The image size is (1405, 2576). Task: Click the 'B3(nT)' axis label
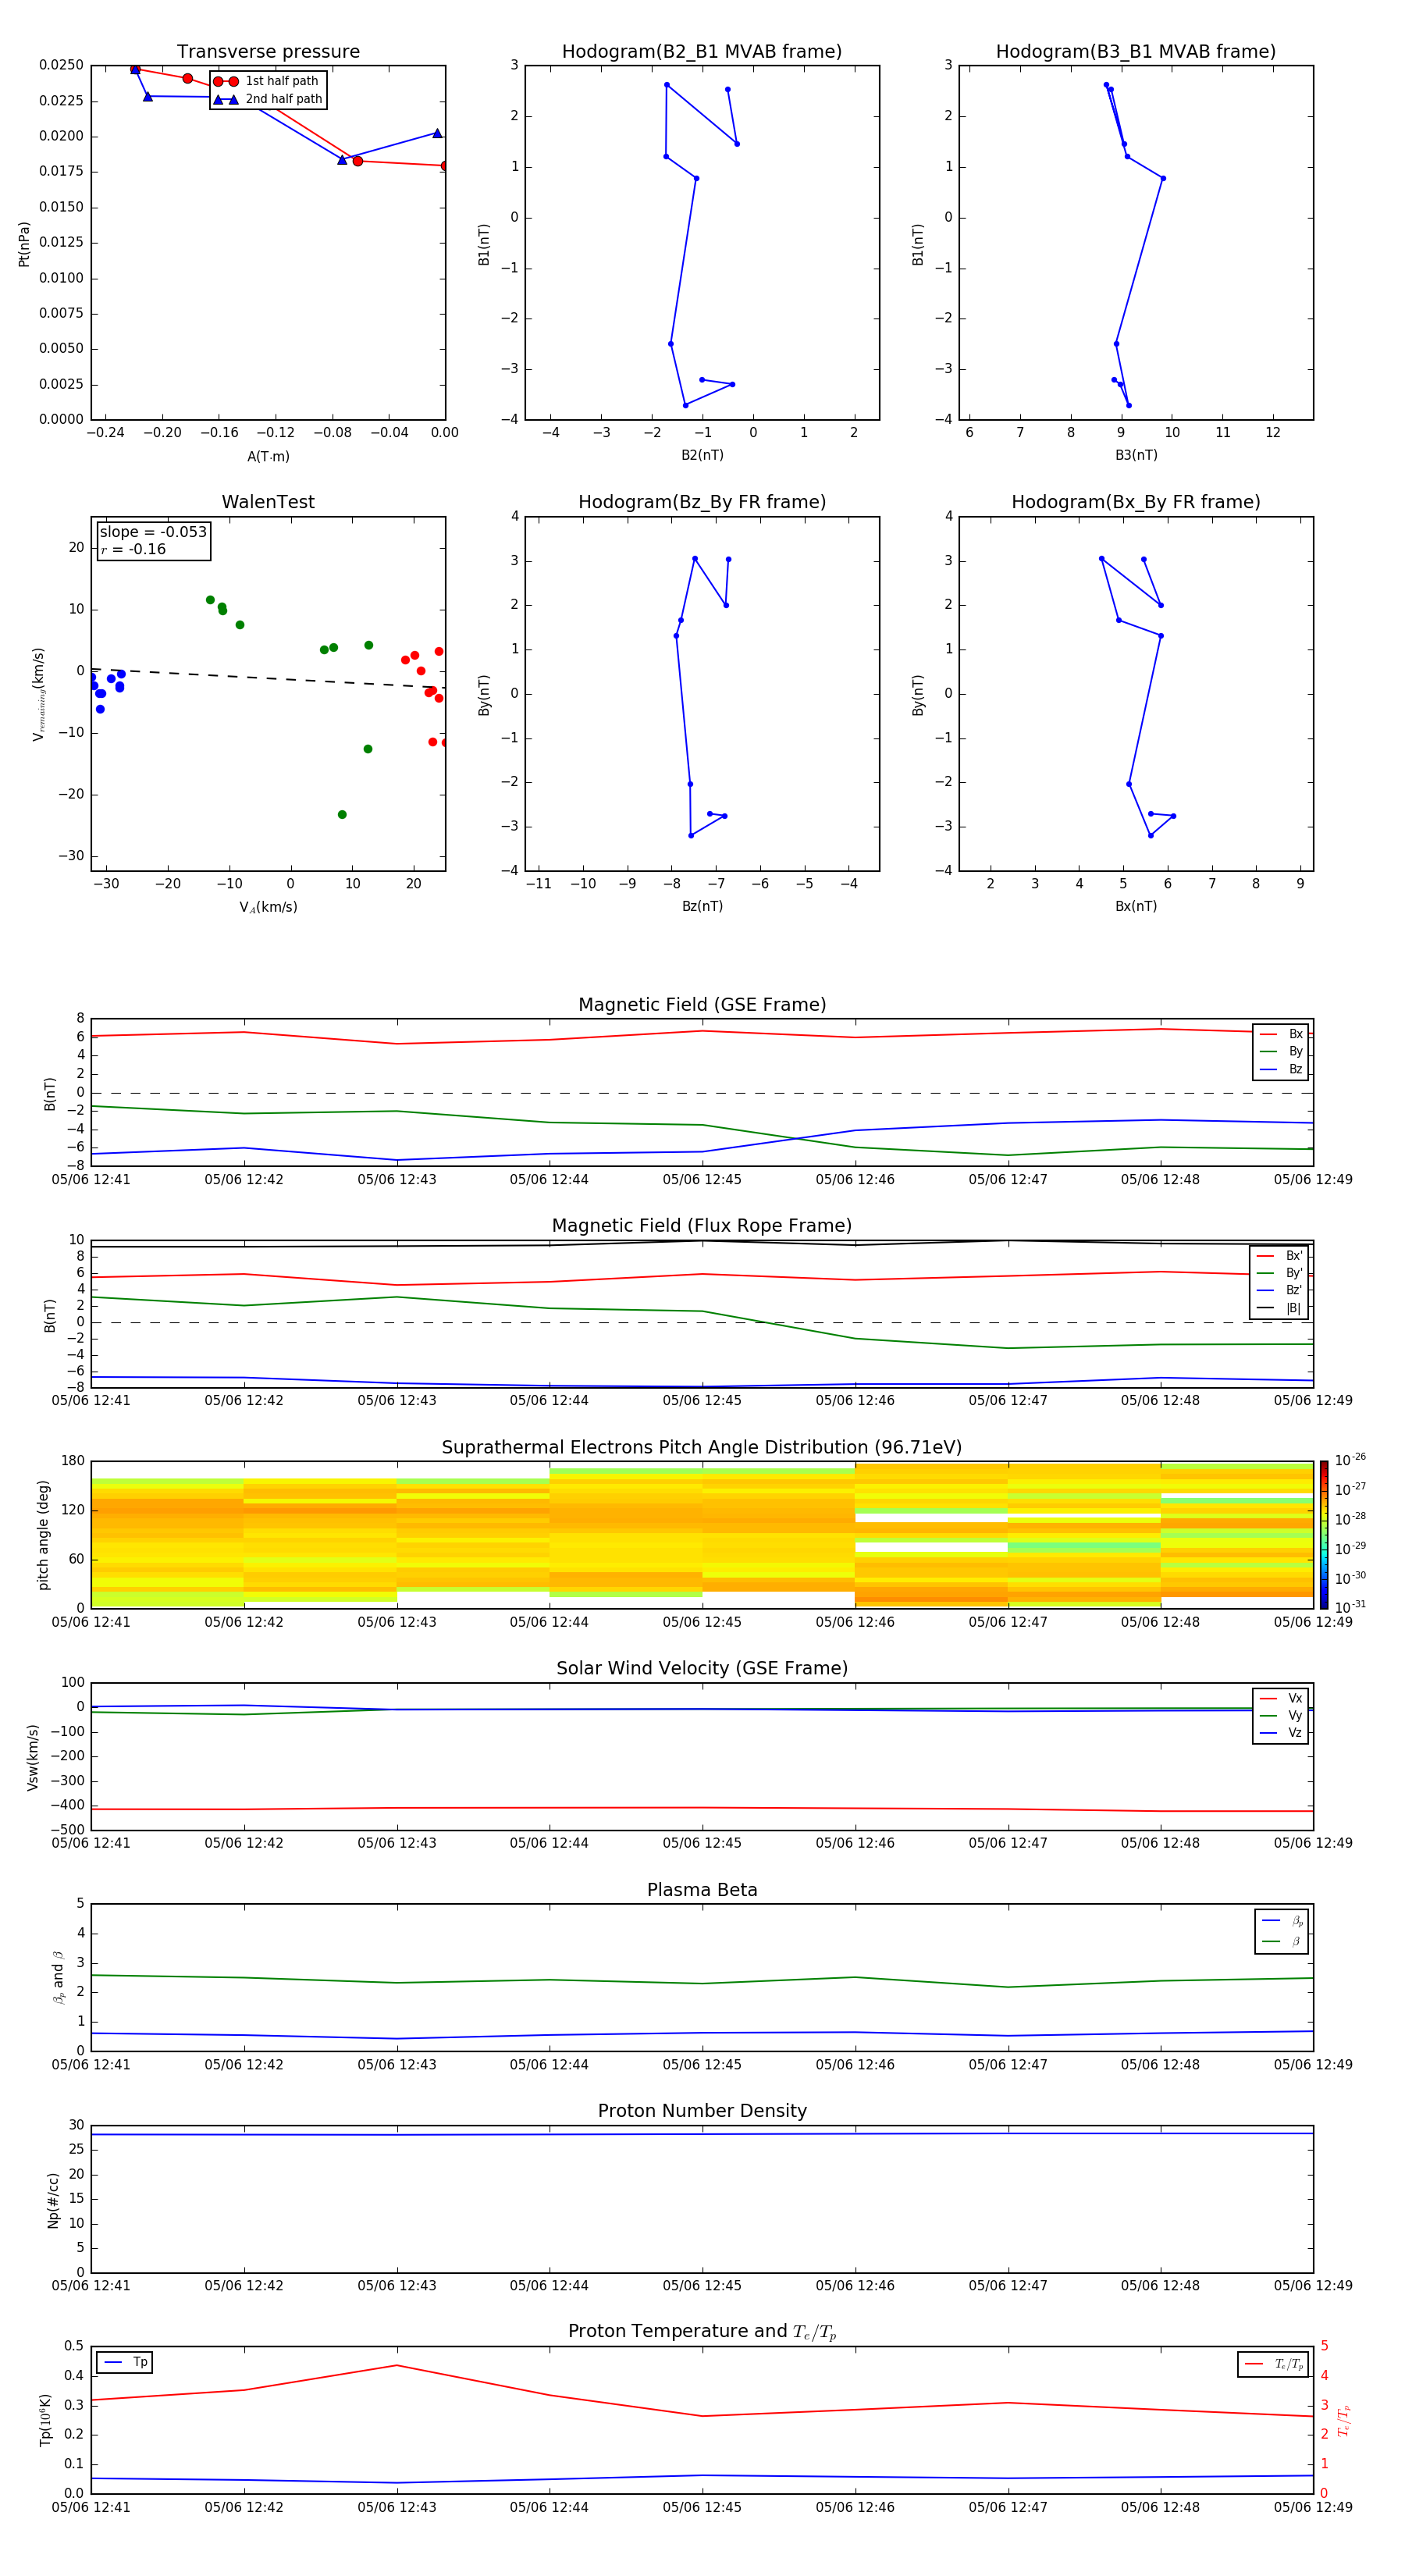[1136, 455]
